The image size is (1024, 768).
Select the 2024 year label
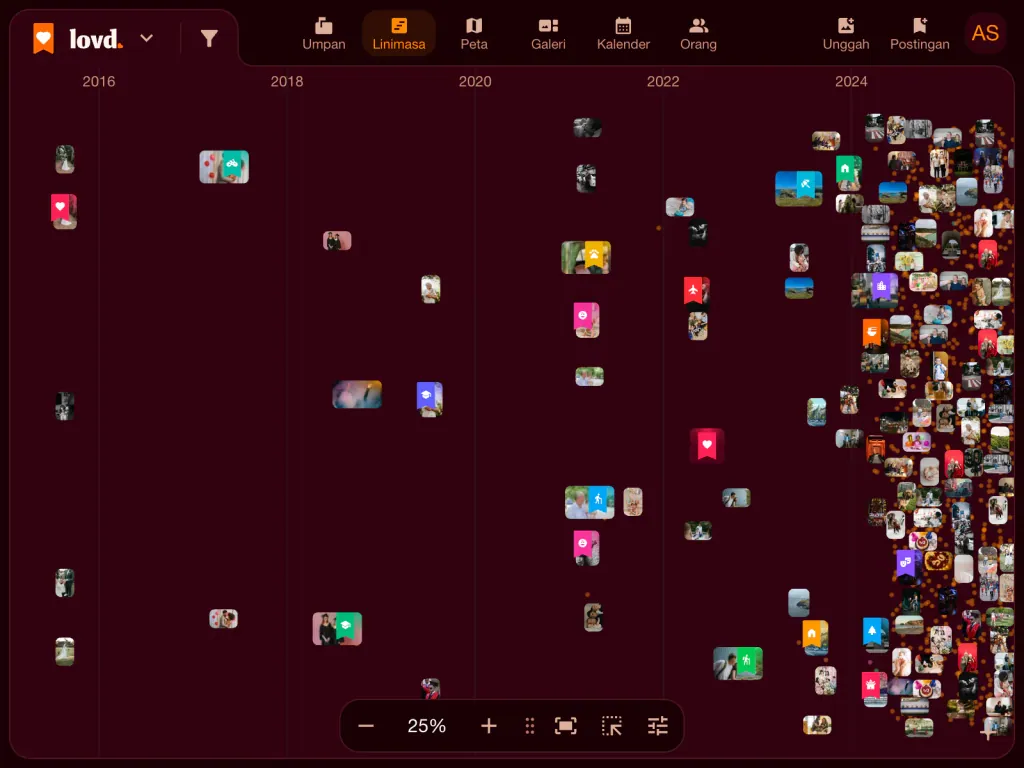pyautogui.click(x=851, y=82)
